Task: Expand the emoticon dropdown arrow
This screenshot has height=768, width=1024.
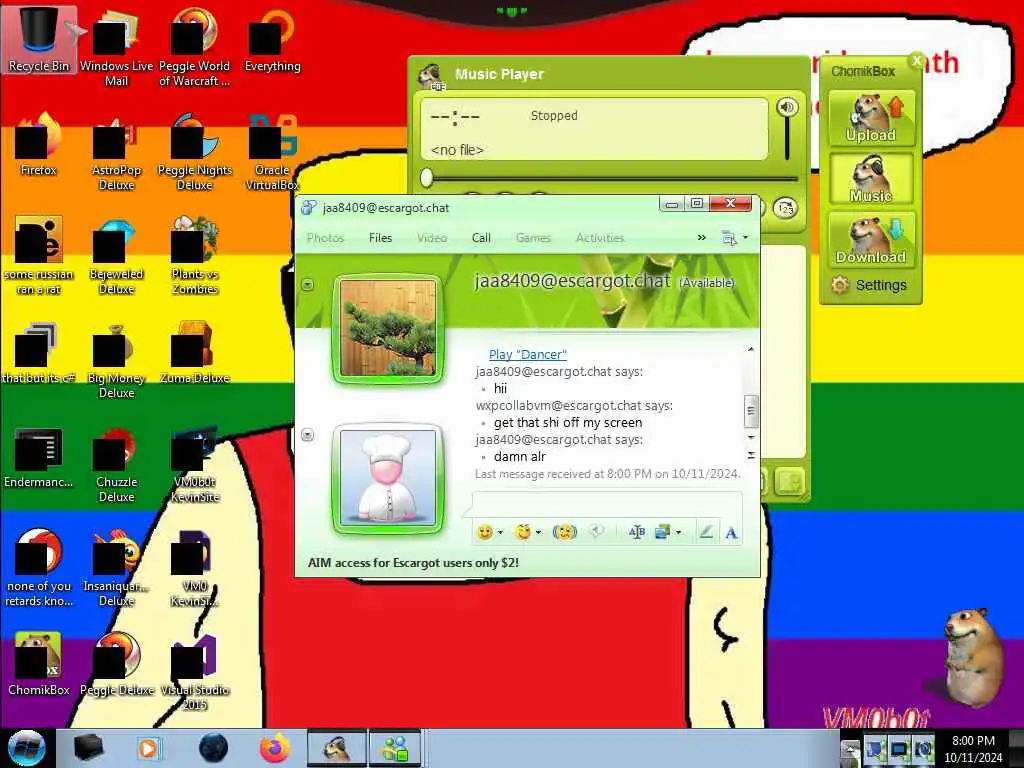Action: pos(500,533)
